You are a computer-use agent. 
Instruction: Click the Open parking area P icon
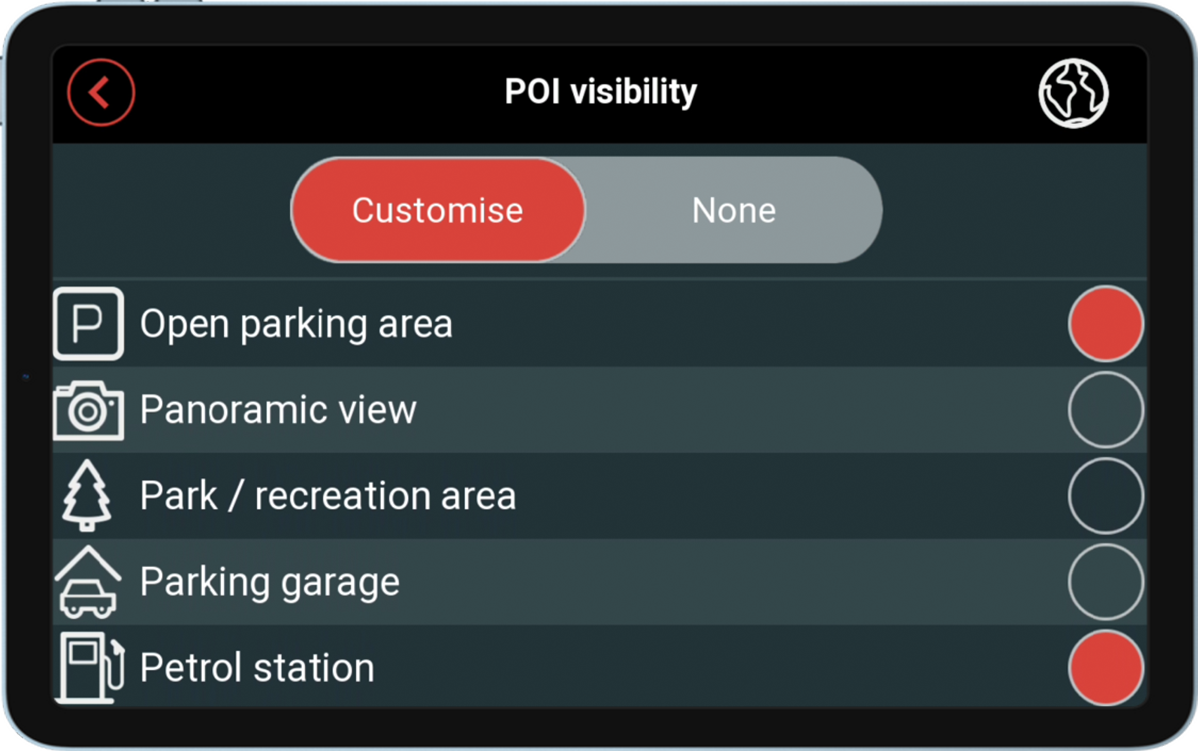(88, 324)
